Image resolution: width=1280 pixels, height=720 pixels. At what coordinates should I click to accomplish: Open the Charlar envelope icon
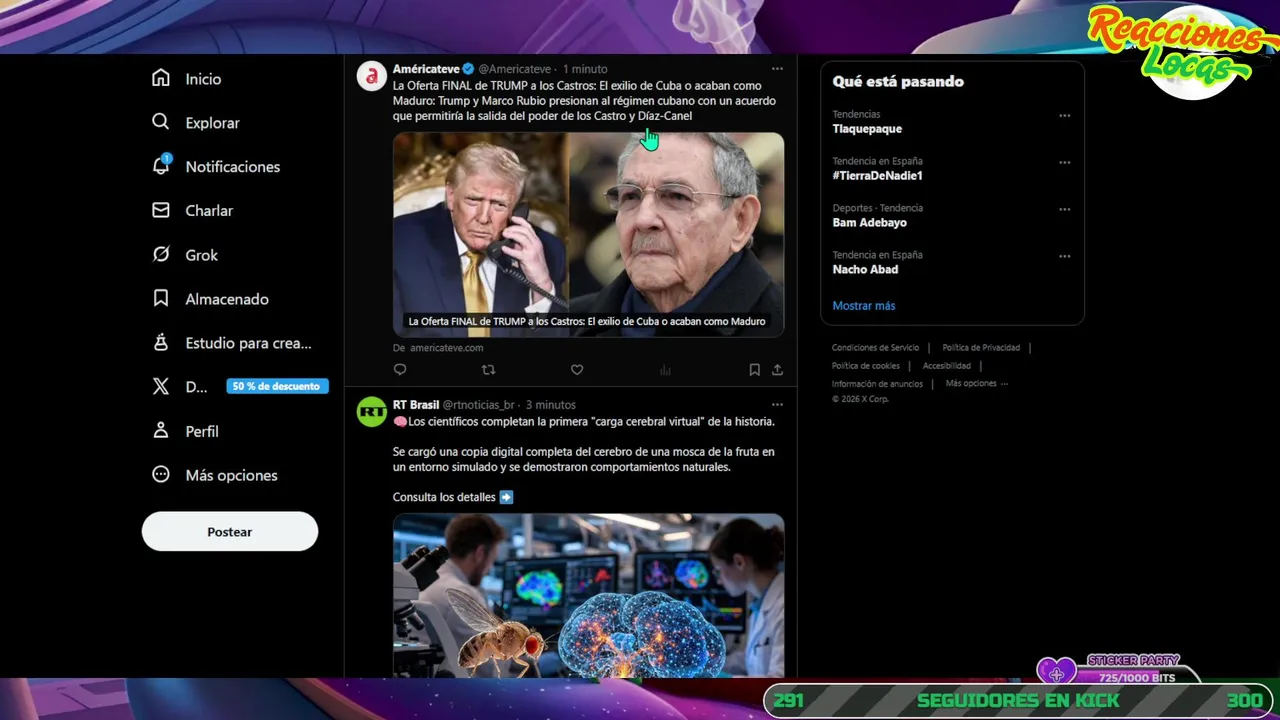160,210
